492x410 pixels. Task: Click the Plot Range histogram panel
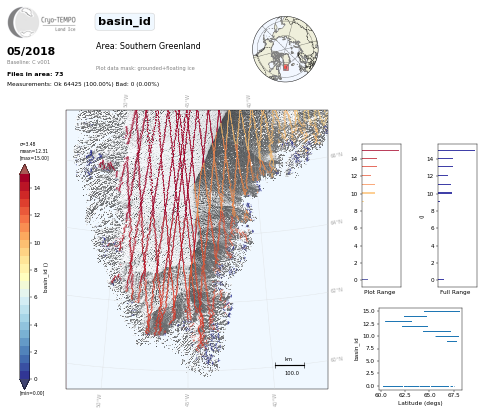(381, 215)
